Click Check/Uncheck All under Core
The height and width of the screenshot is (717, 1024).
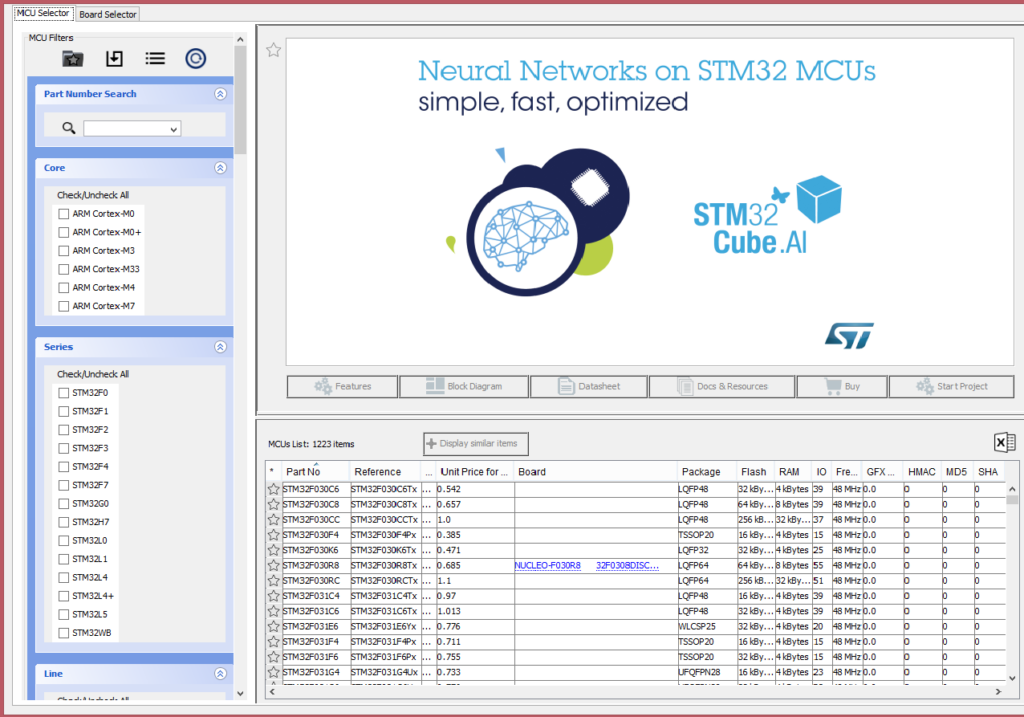point(93,195)
